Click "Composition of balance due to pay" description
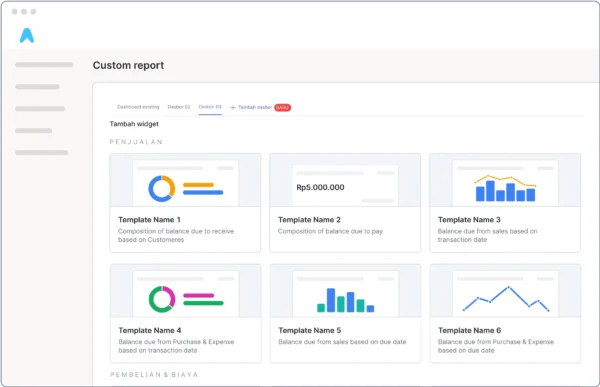Viewport: 600px width, 387px height. (x=330, y=231)
